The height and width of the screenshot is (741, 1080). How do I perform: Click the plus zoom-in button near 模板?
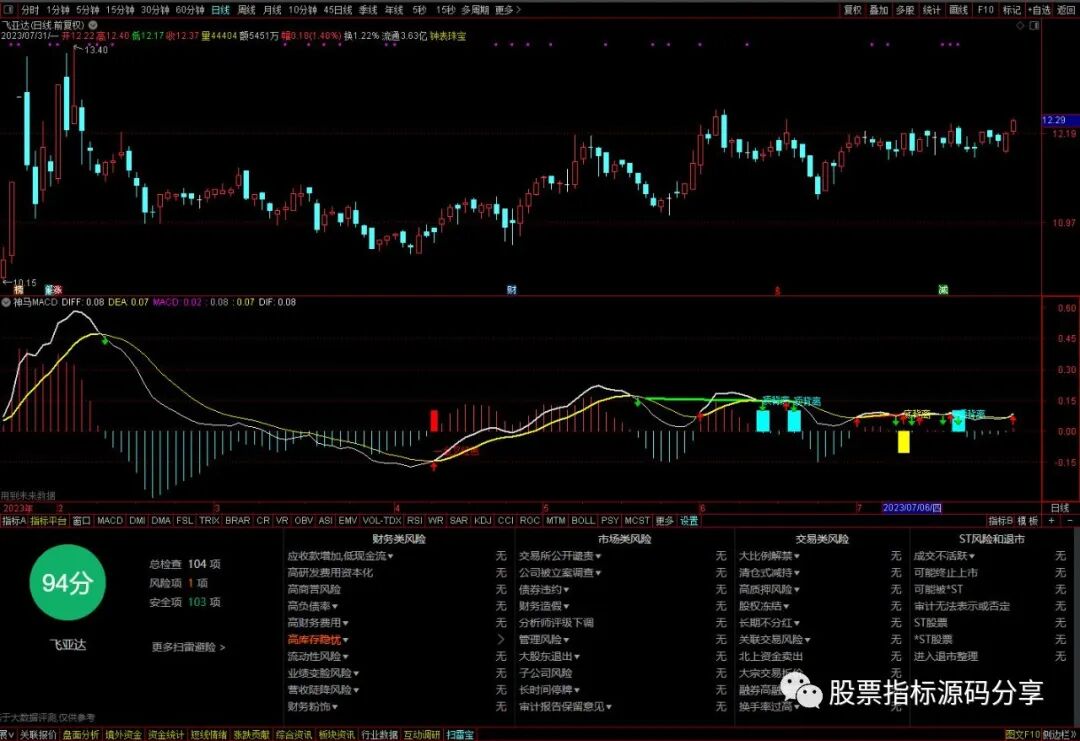[x=1051, y=521]
